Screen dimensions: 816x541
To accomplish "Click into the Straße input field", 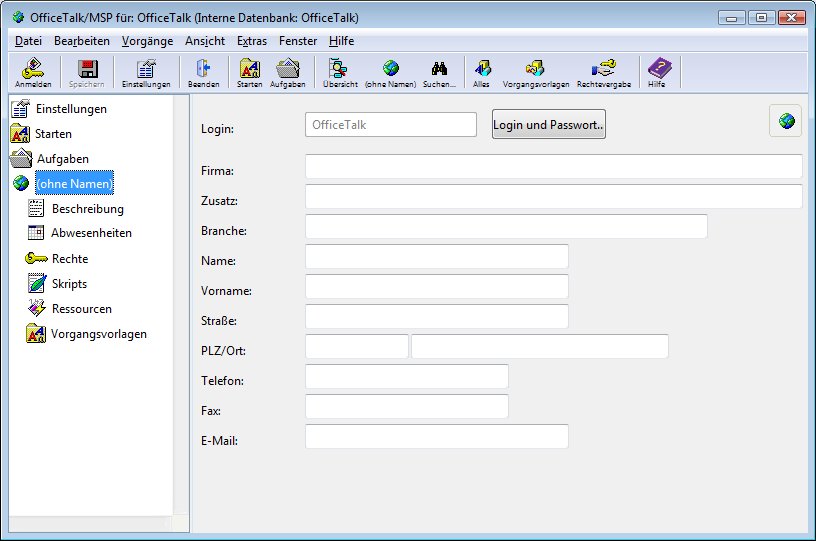I will point(437,316).
